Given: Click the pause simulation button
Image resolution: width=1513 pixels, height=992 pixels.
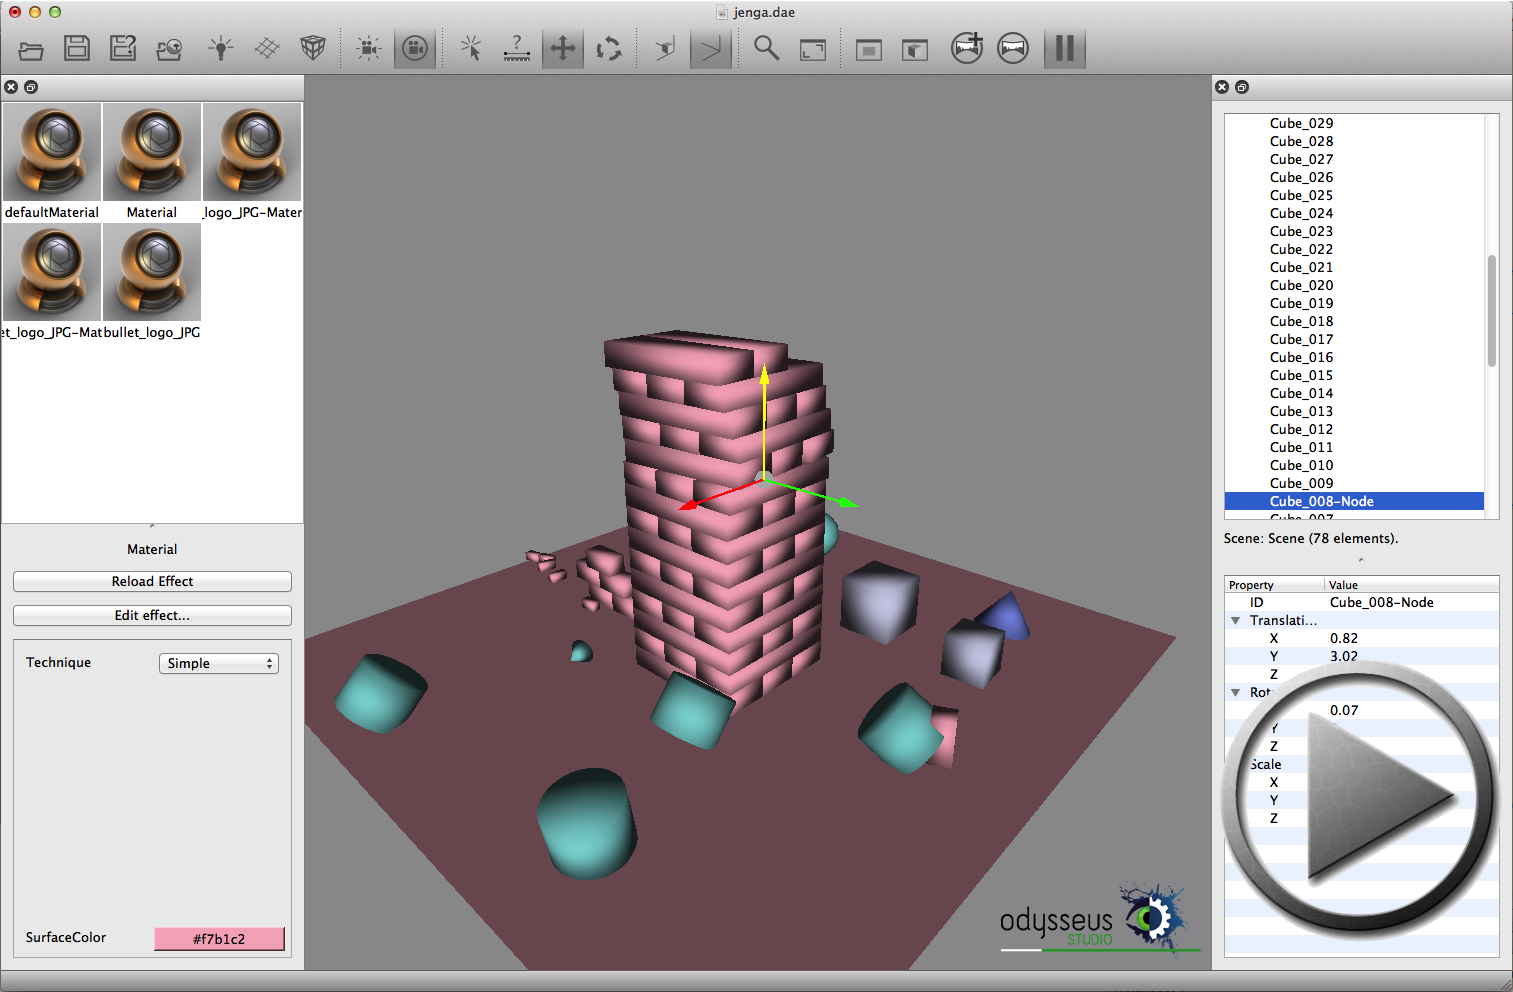Looking at the screenshot, I should pos(1065,48).
